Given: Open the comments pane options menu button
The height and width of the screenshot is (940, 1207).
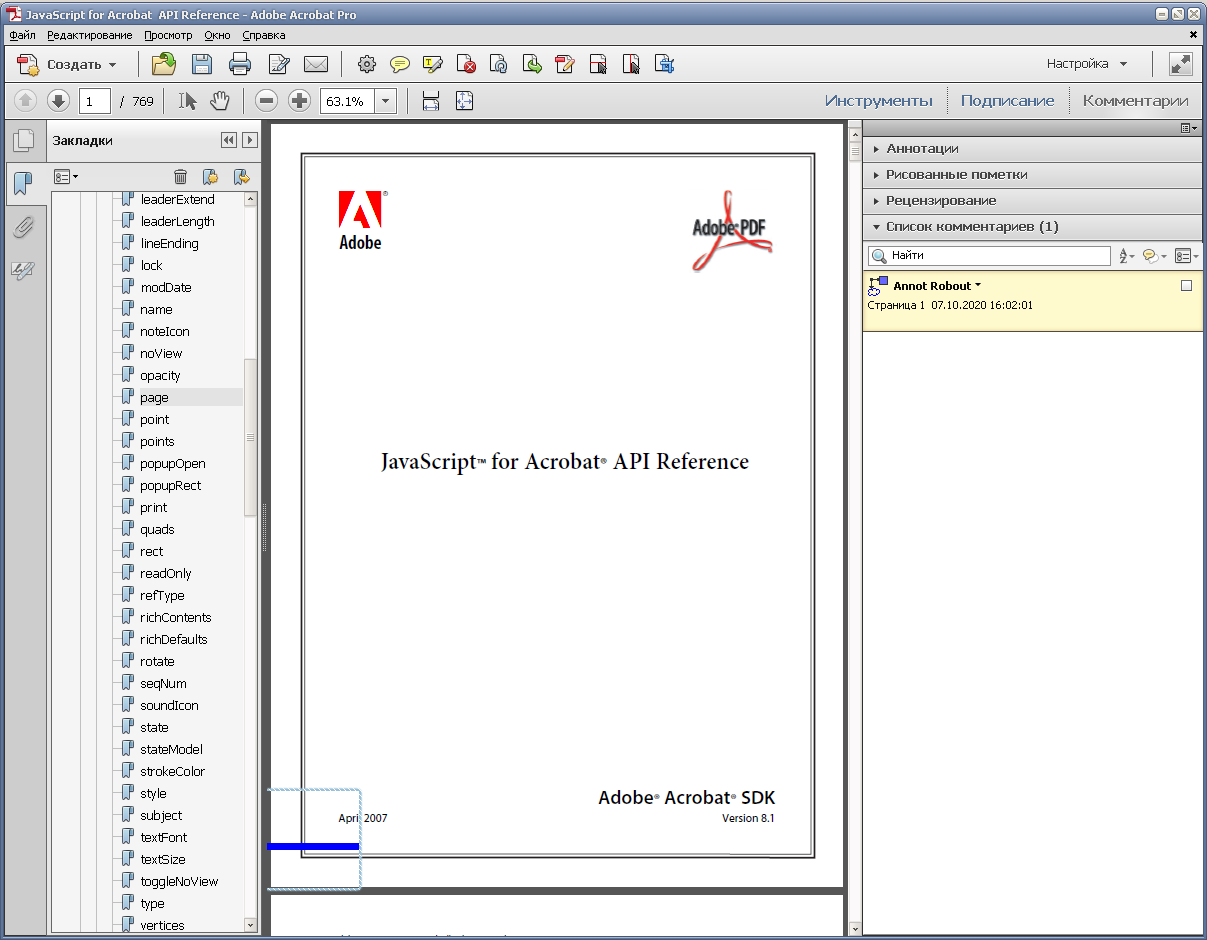Looking at the screenshot, I should [1189, 128].
